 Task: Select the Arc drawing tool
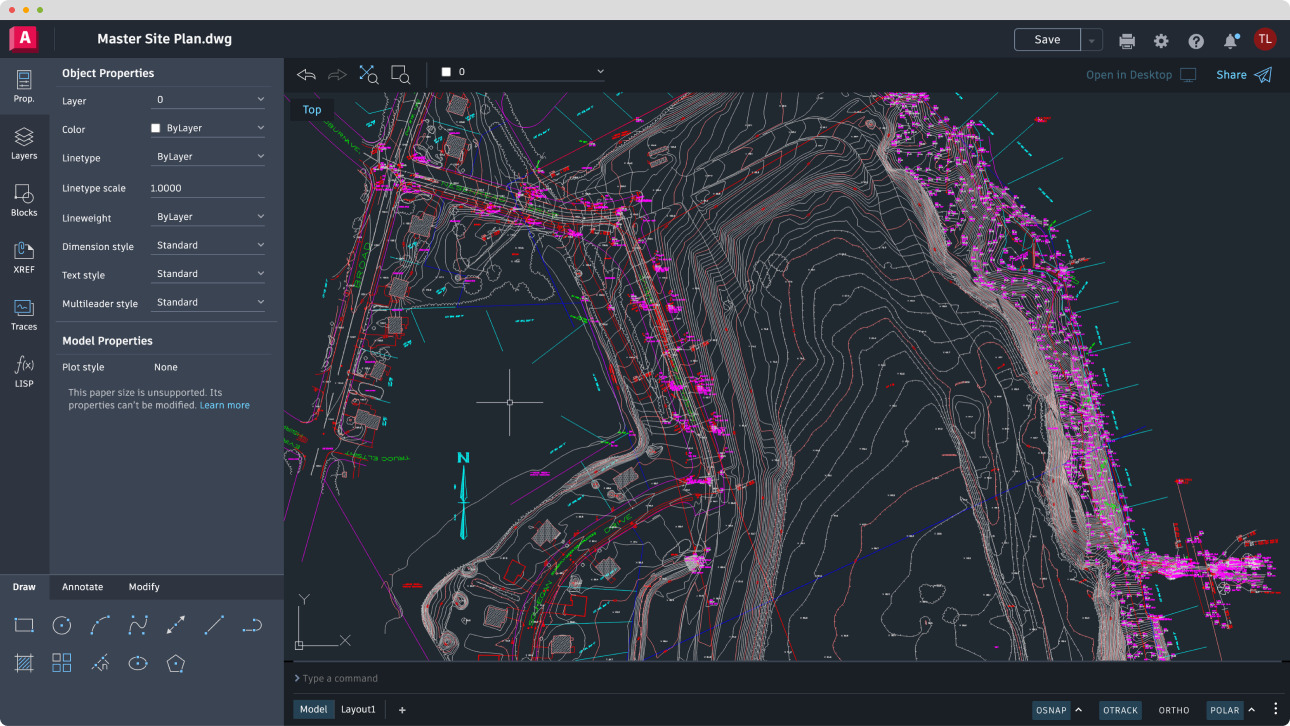pos(99,624)
